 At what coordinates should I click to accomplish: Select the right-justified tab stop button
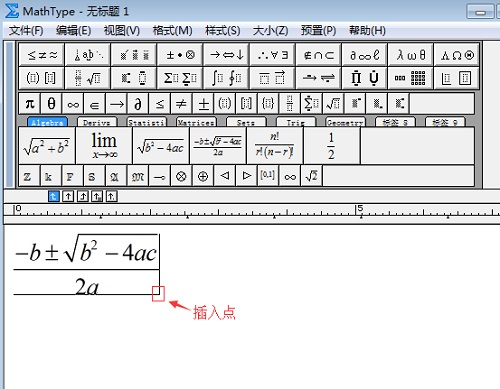(83, 196)
